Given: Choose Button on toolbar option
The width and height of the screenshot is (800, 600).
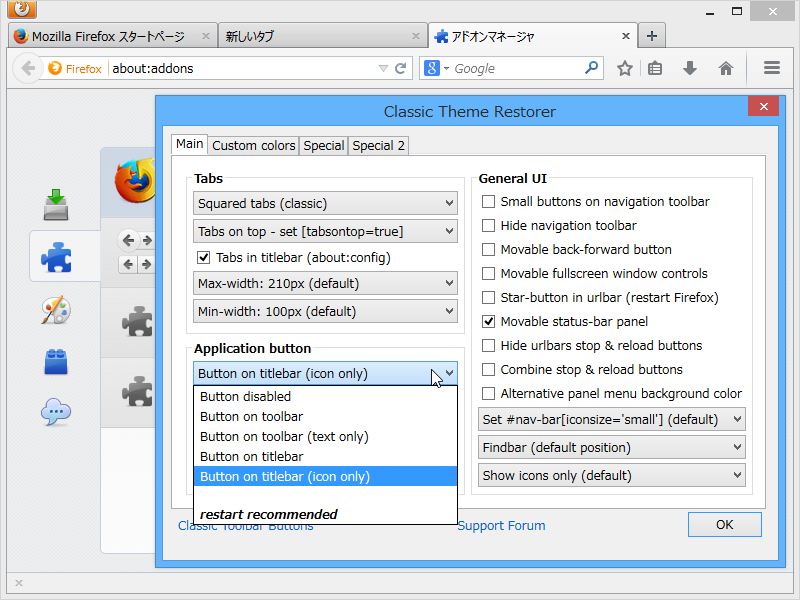Looking at the screenshot, I should (325, 416).
